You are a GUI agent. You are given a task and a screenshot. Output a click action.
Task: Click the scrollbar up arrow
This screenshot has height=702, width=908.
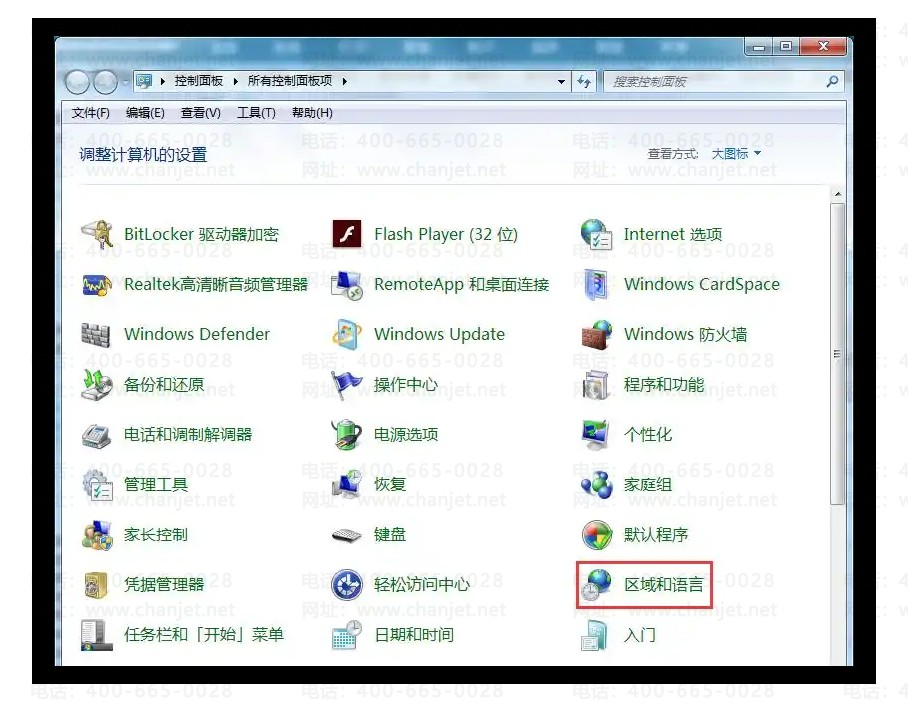coord(837,193)
